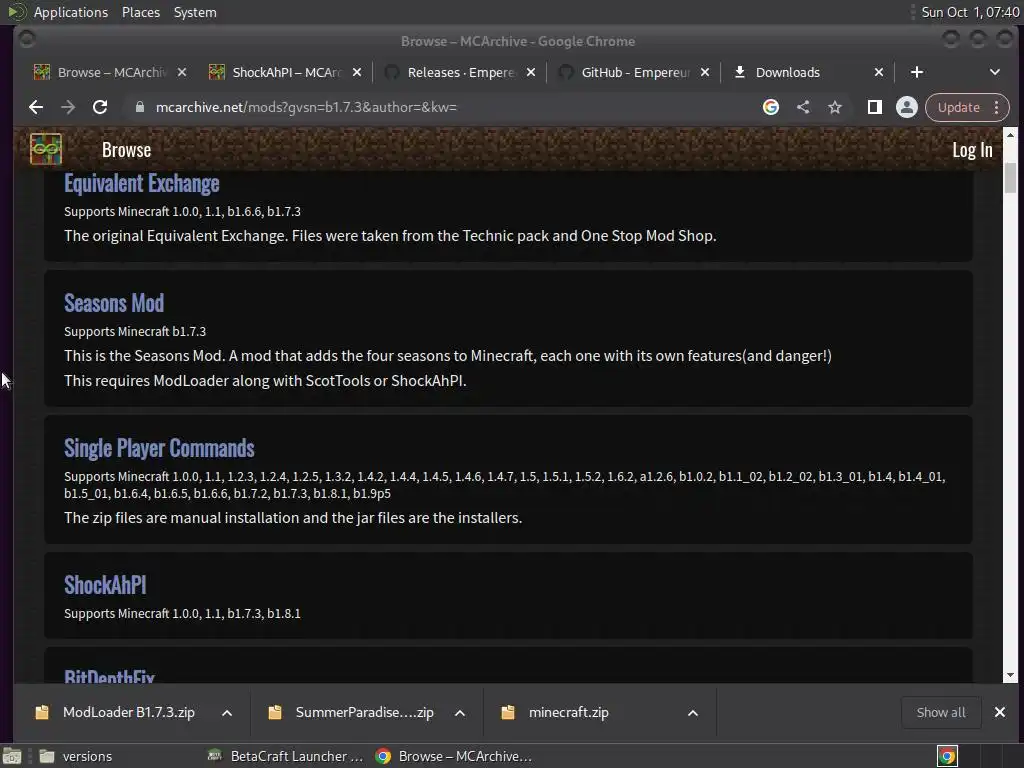The image size is (1024, 768).
Task: Expand options for ModLoader B1.7.3.zip download
Action: [x=227, y=712]
